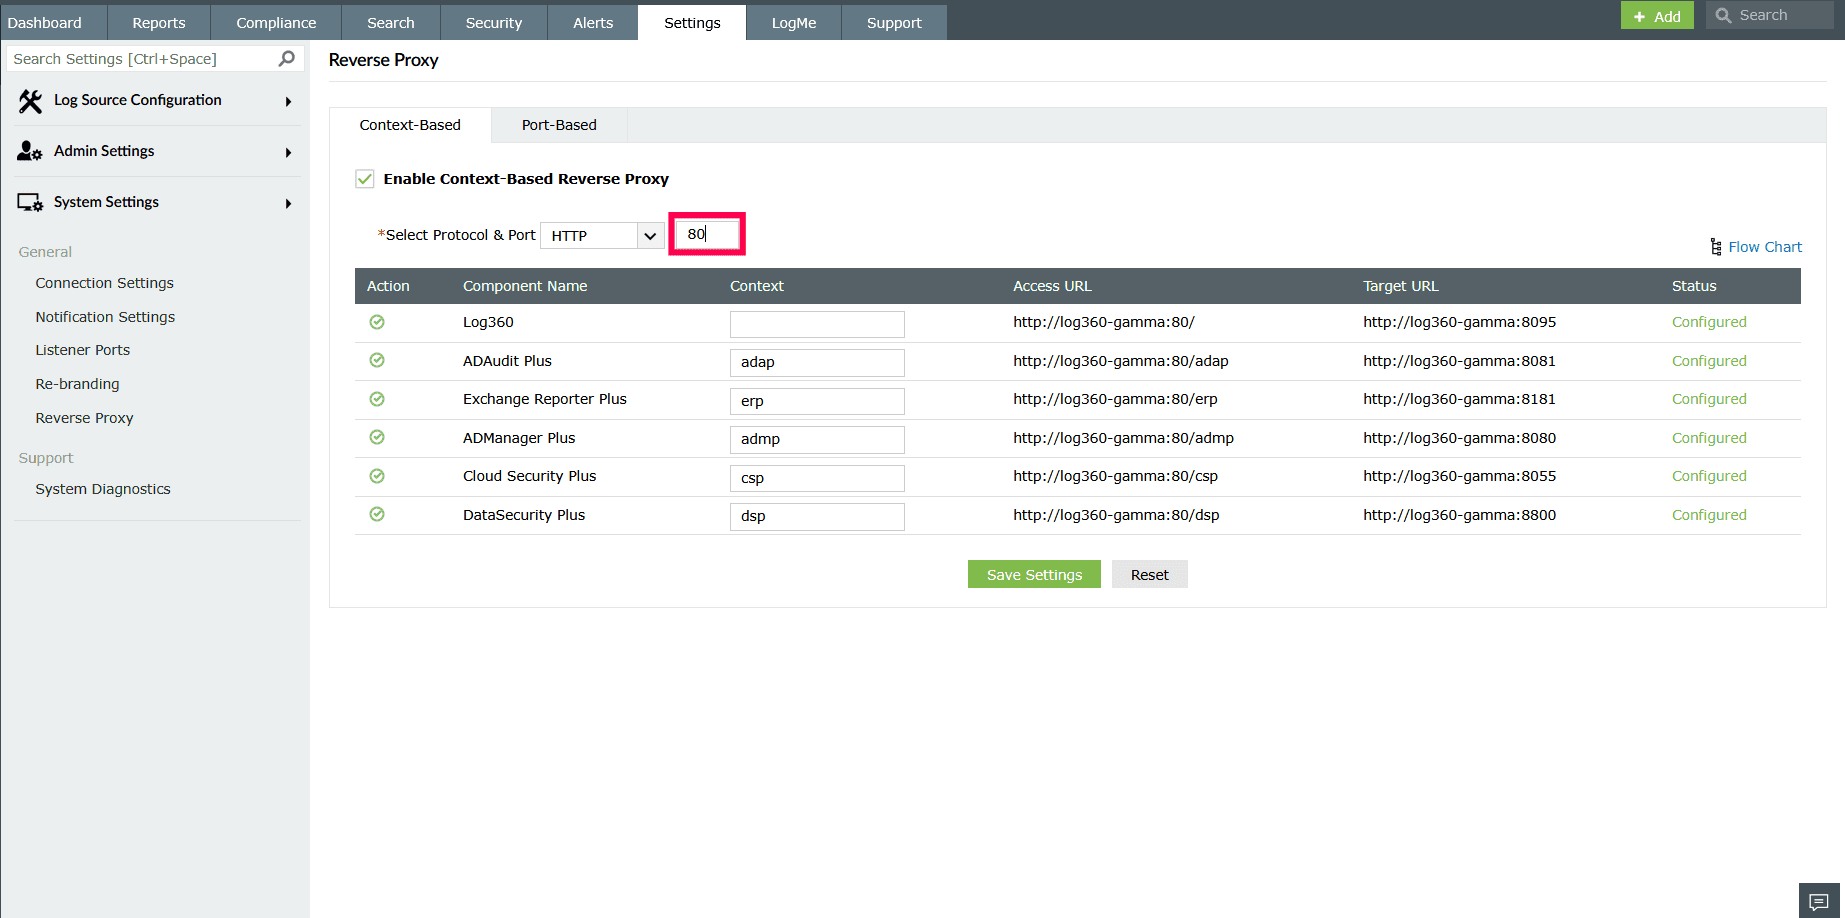
Task: Click the Search Settings input box
Action: (155, 59)
